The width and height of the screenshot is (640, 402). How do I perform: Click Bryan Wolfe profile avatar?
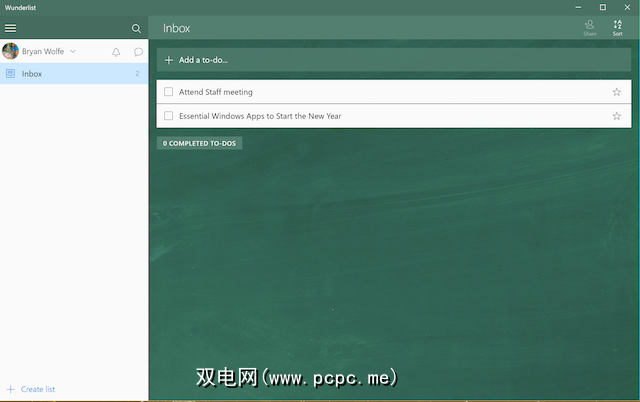tap(11, 51)
